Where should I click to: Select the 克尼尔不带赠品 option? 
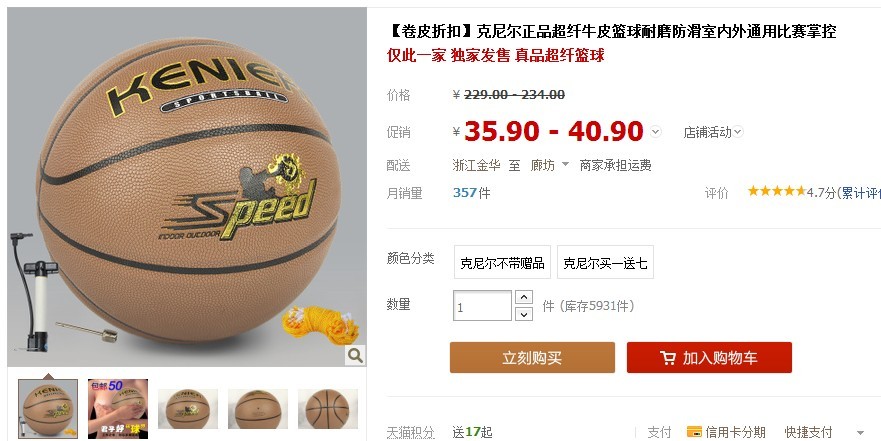coord(502,262)
